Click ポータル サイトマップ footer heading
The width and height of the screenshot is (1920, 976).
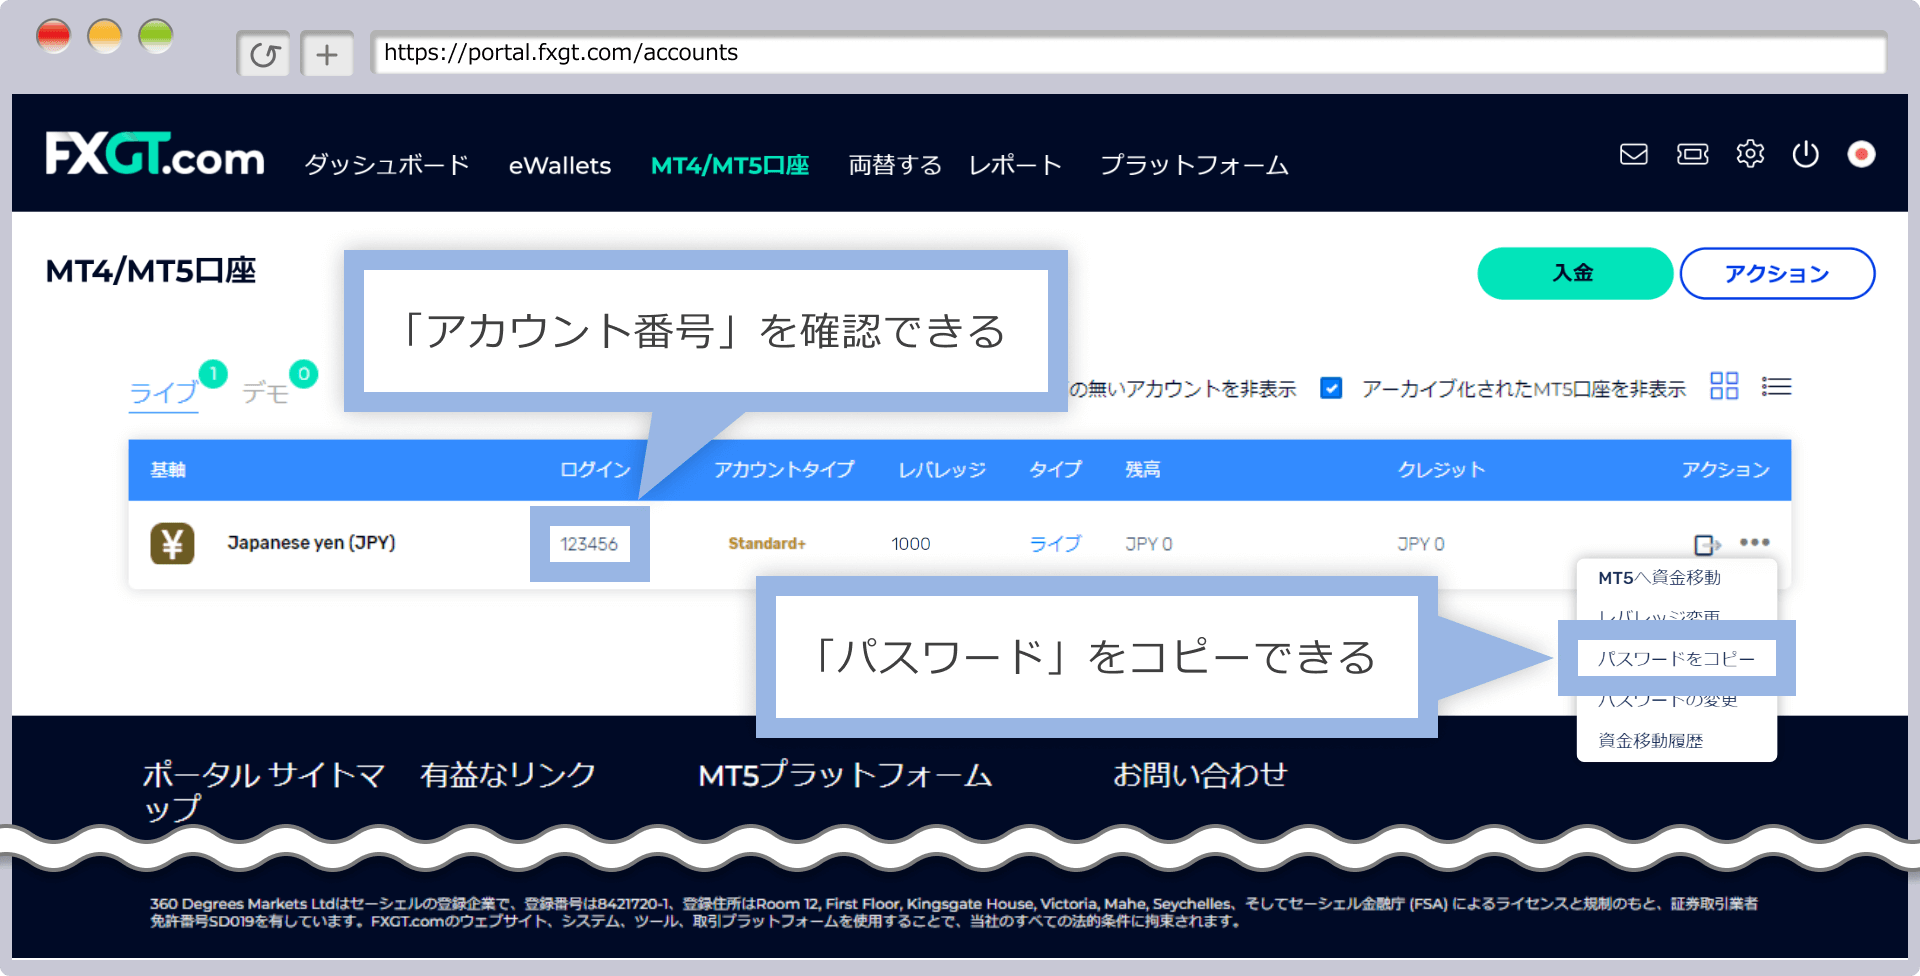coord(263,791)
